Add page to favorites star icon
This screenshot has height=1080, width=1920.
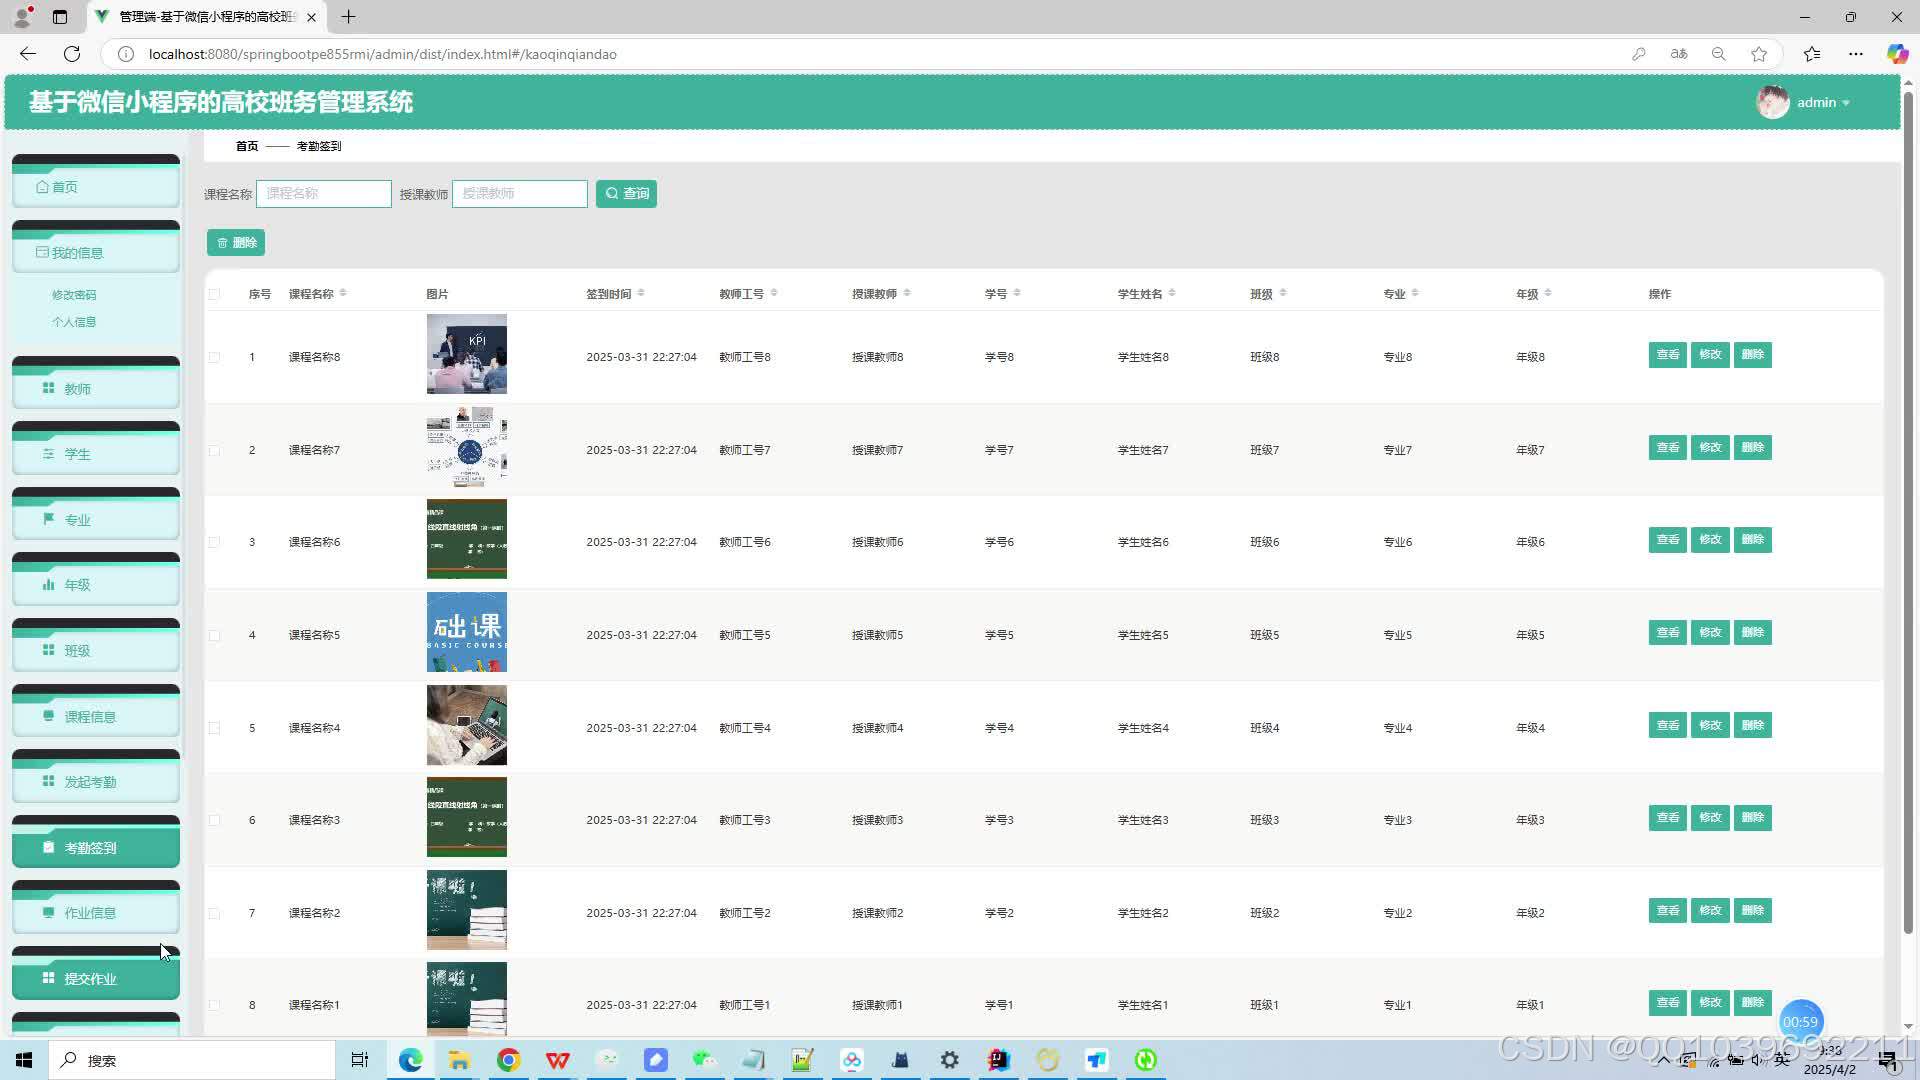[1759, 54]
